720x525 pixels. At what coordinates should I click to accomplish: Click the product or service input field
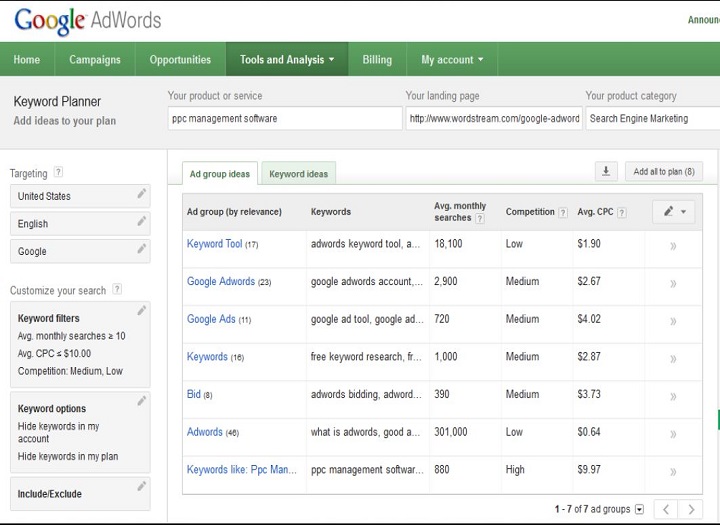285,119
